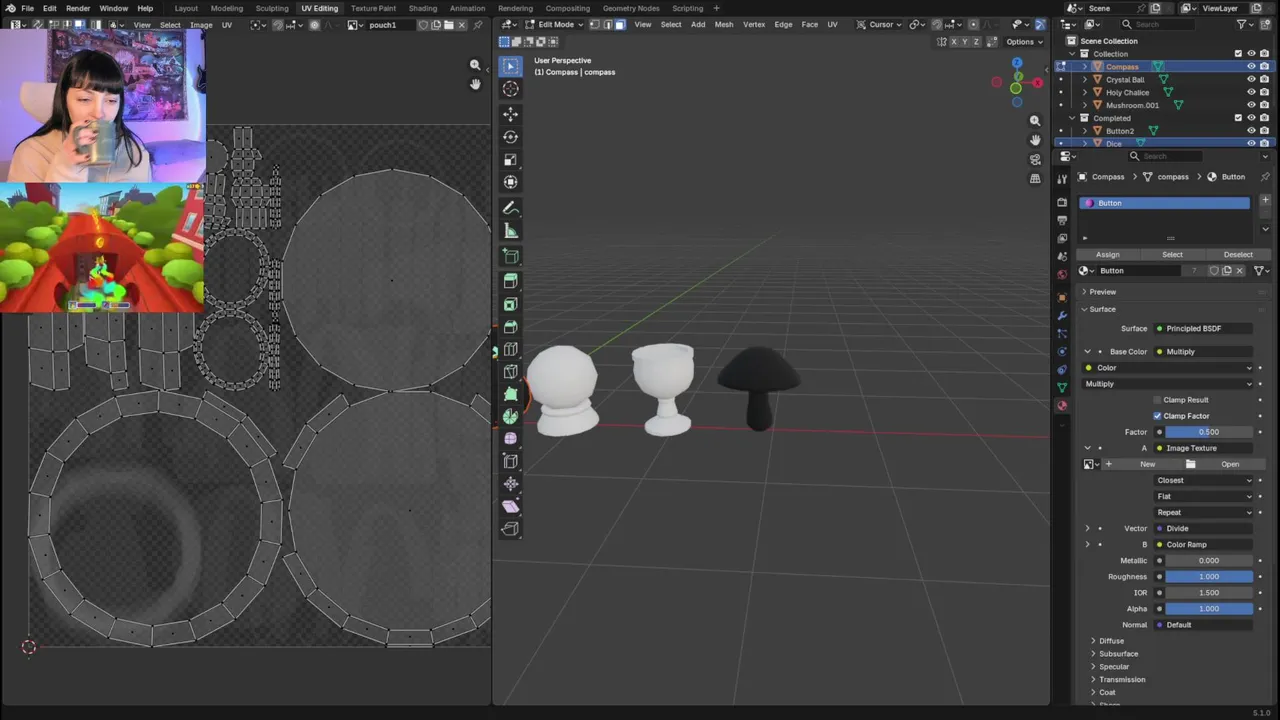Select the Spin tool
1280x720 pixels.
point(510,416)
